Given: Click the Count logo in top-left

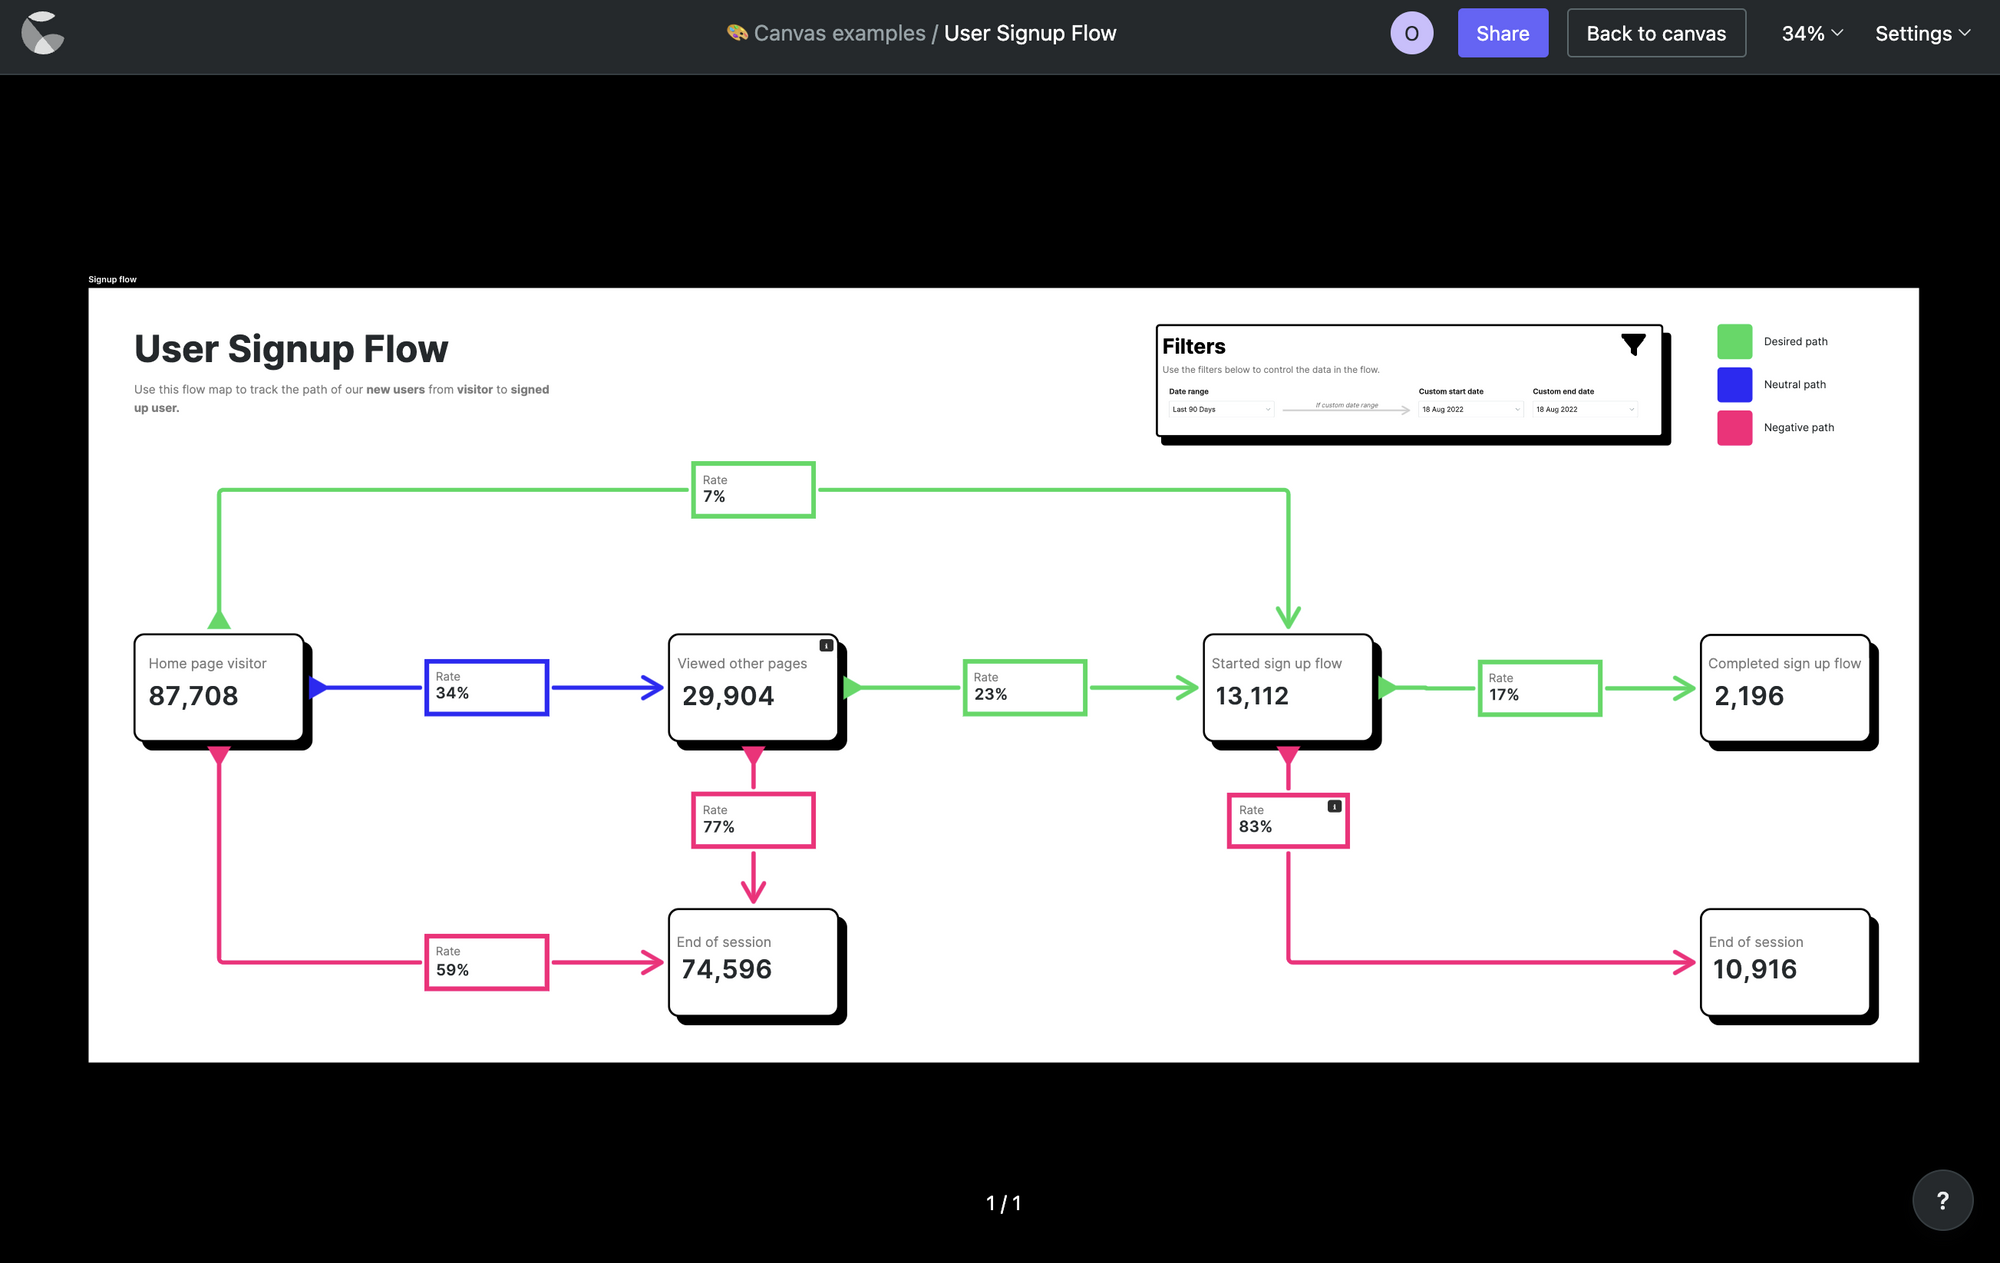Looking at the screenshot, I should (x=43, y=33).
